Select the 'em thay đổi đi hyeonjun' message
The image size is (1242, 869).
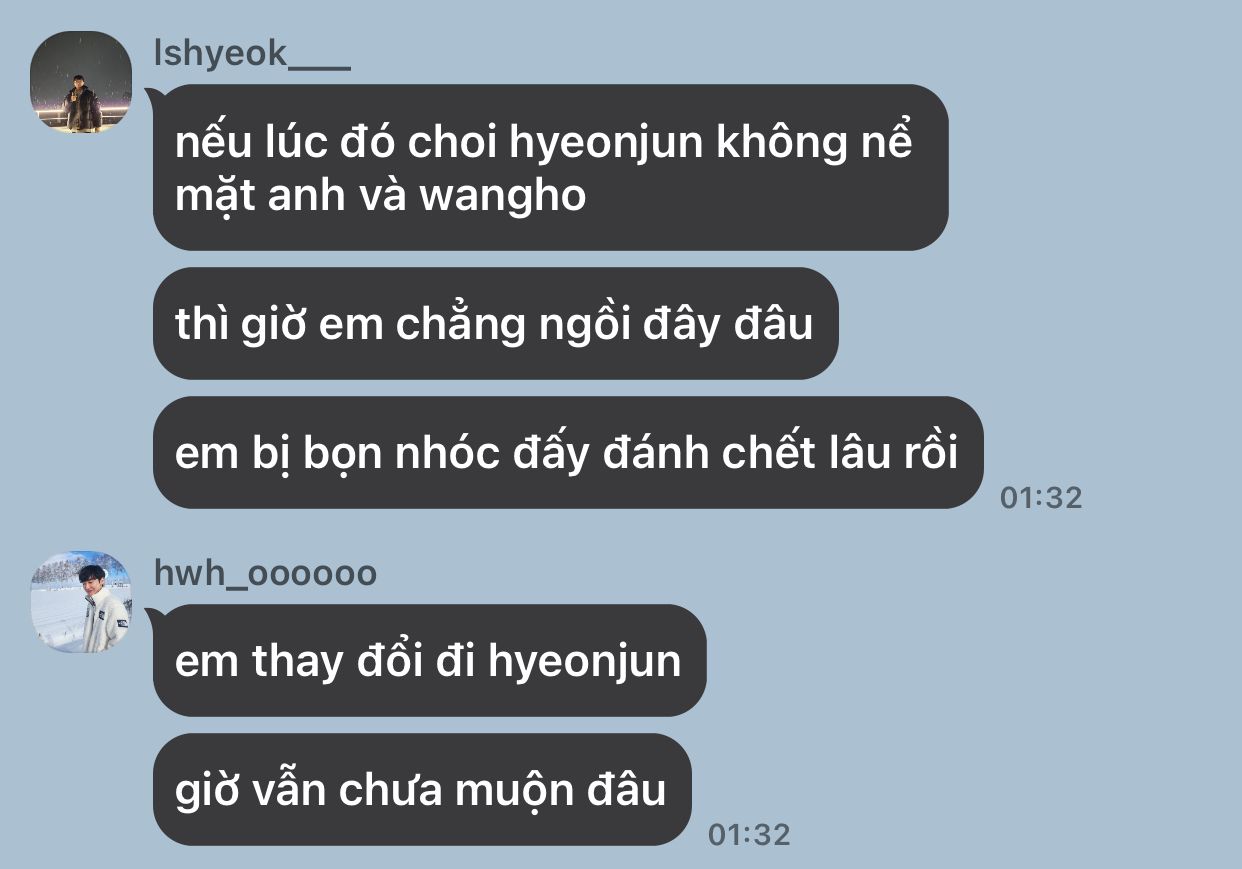(x=429, y=660)
